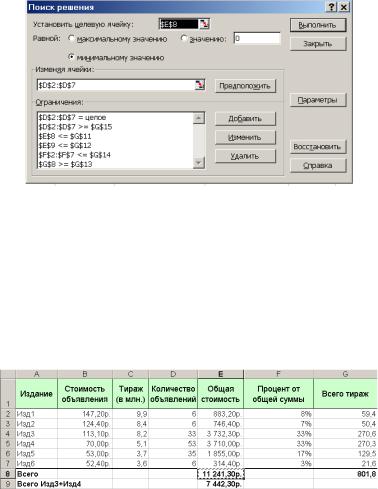This screenshot has width=378, height=489.
Task: Click cell Изд6
Action: tap(37, 463)
